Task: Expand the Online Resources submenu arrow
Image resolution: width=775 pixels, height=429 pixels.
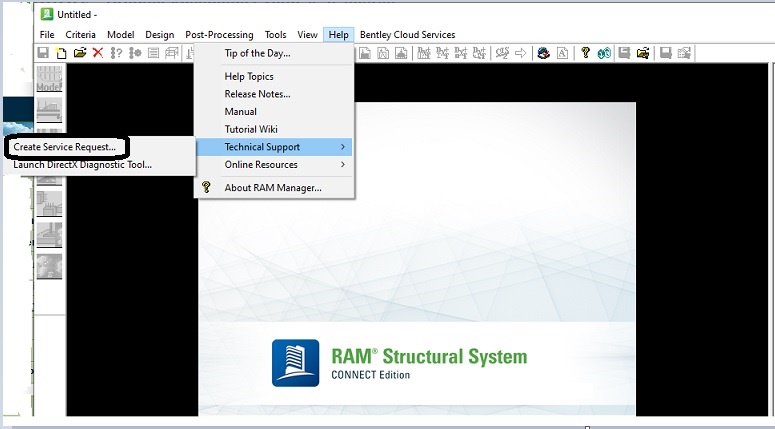Action: (x=343, y=165)
